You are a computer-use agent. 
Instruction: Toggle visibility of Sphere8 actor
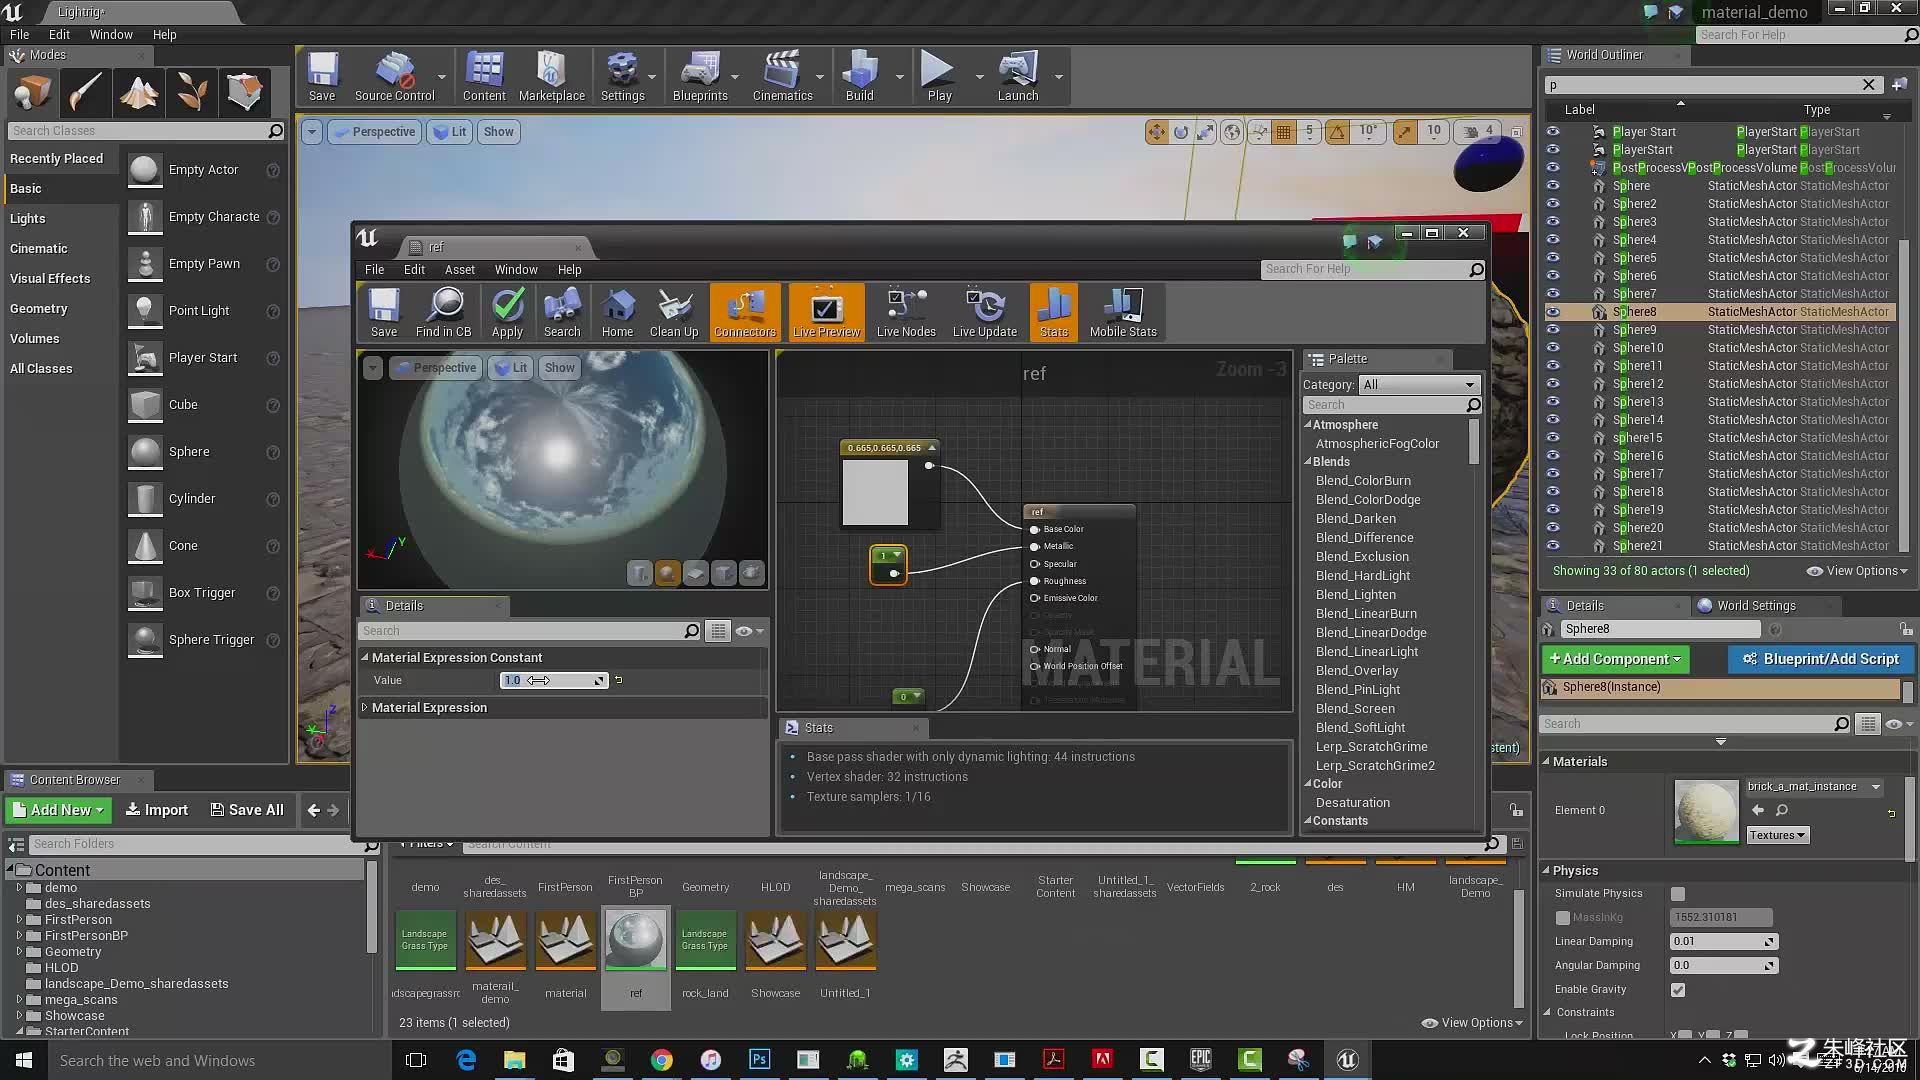pyautogui.click(x=1553, y=312)
